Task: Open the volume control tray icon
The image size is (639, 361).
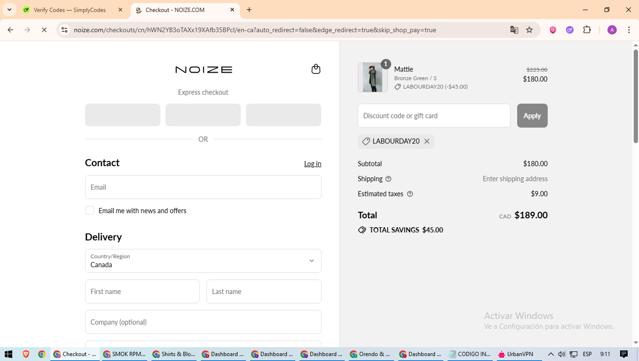Action: click(x=562, y=354)
